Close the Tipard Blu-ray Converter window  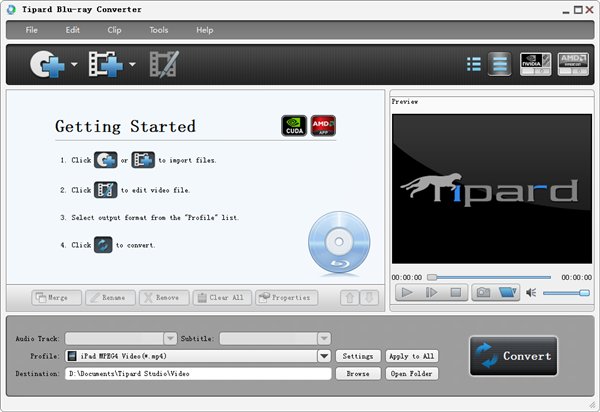[590, 10]
